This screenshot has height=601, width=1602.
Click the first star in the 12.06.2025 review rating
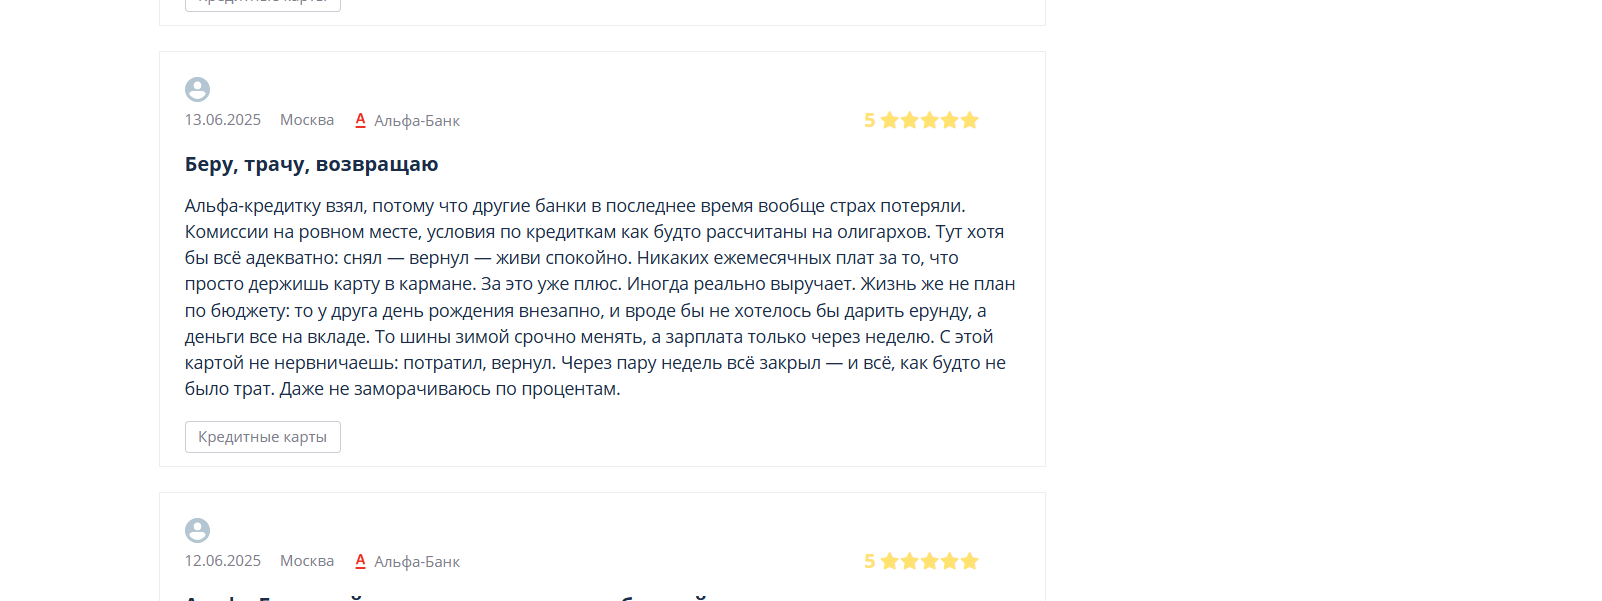[x=889, y=561]
